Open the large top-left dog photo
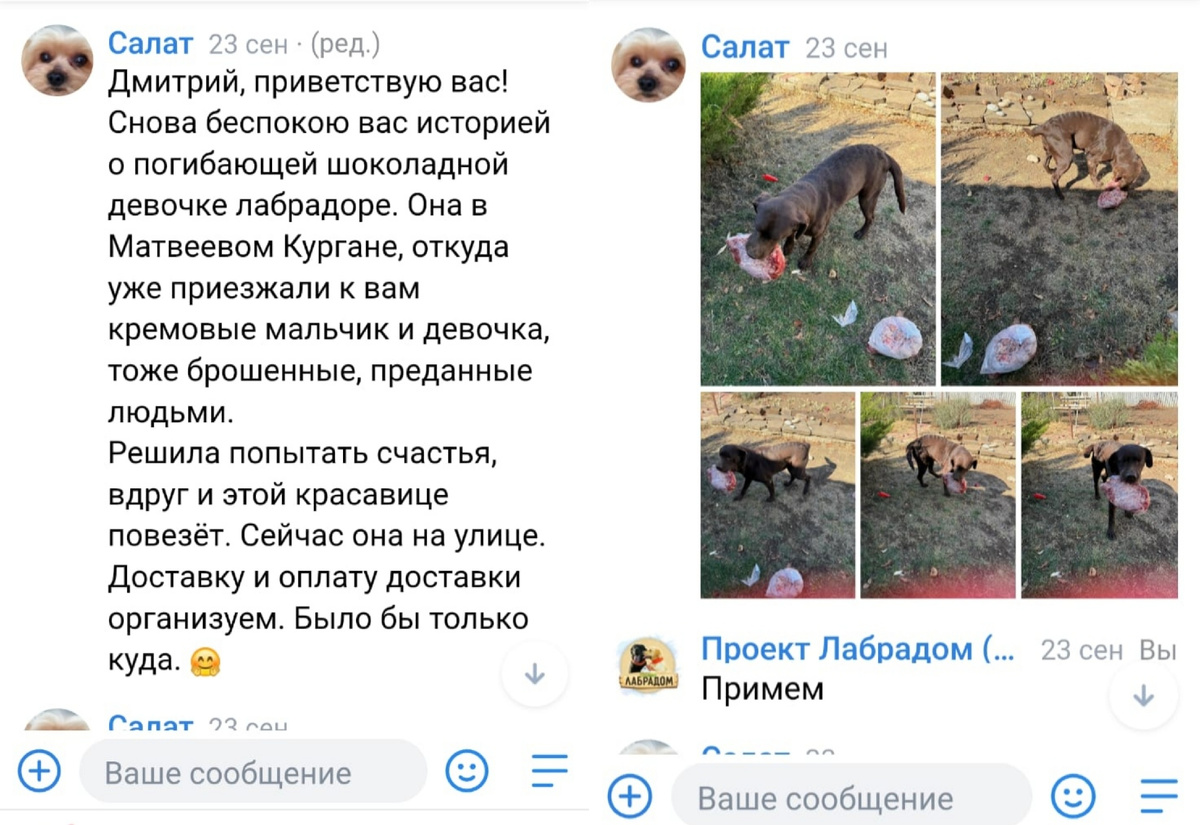This screenshot has height=825, width=1200. tap(818, 229)
